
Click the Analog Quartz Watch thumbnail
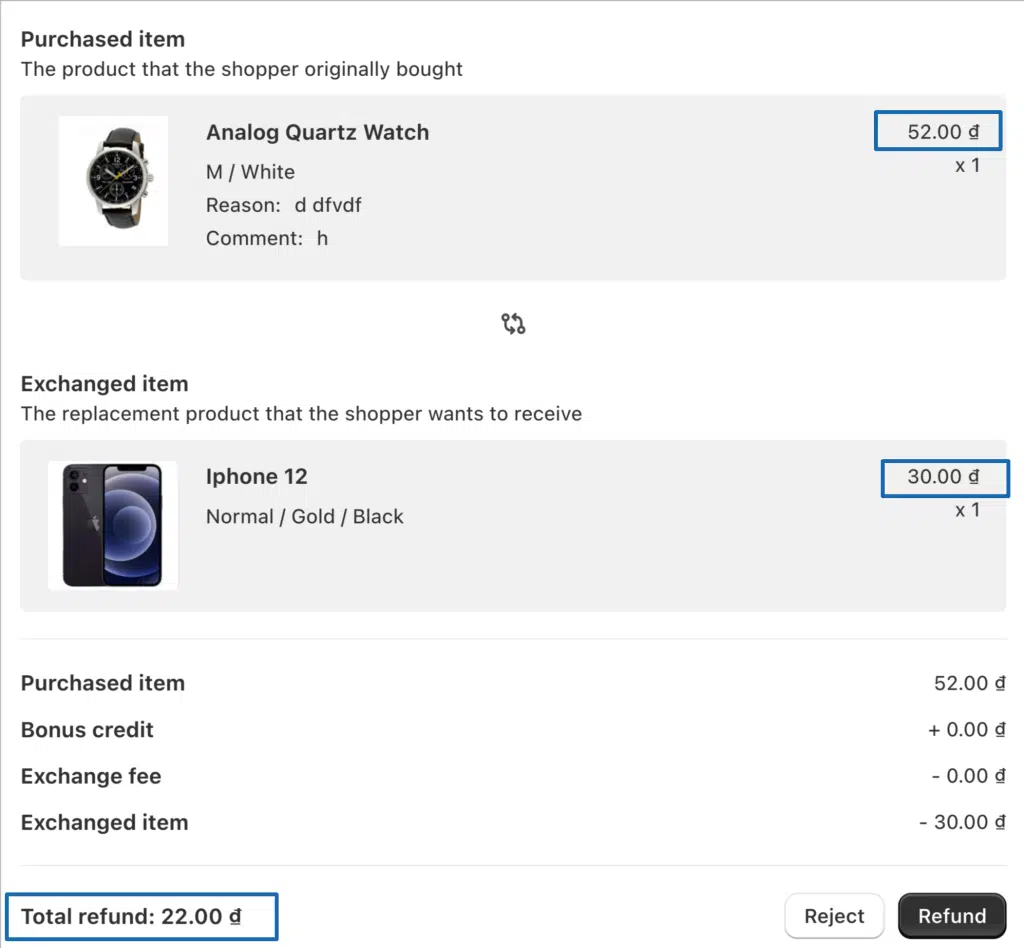pos(113,181)
